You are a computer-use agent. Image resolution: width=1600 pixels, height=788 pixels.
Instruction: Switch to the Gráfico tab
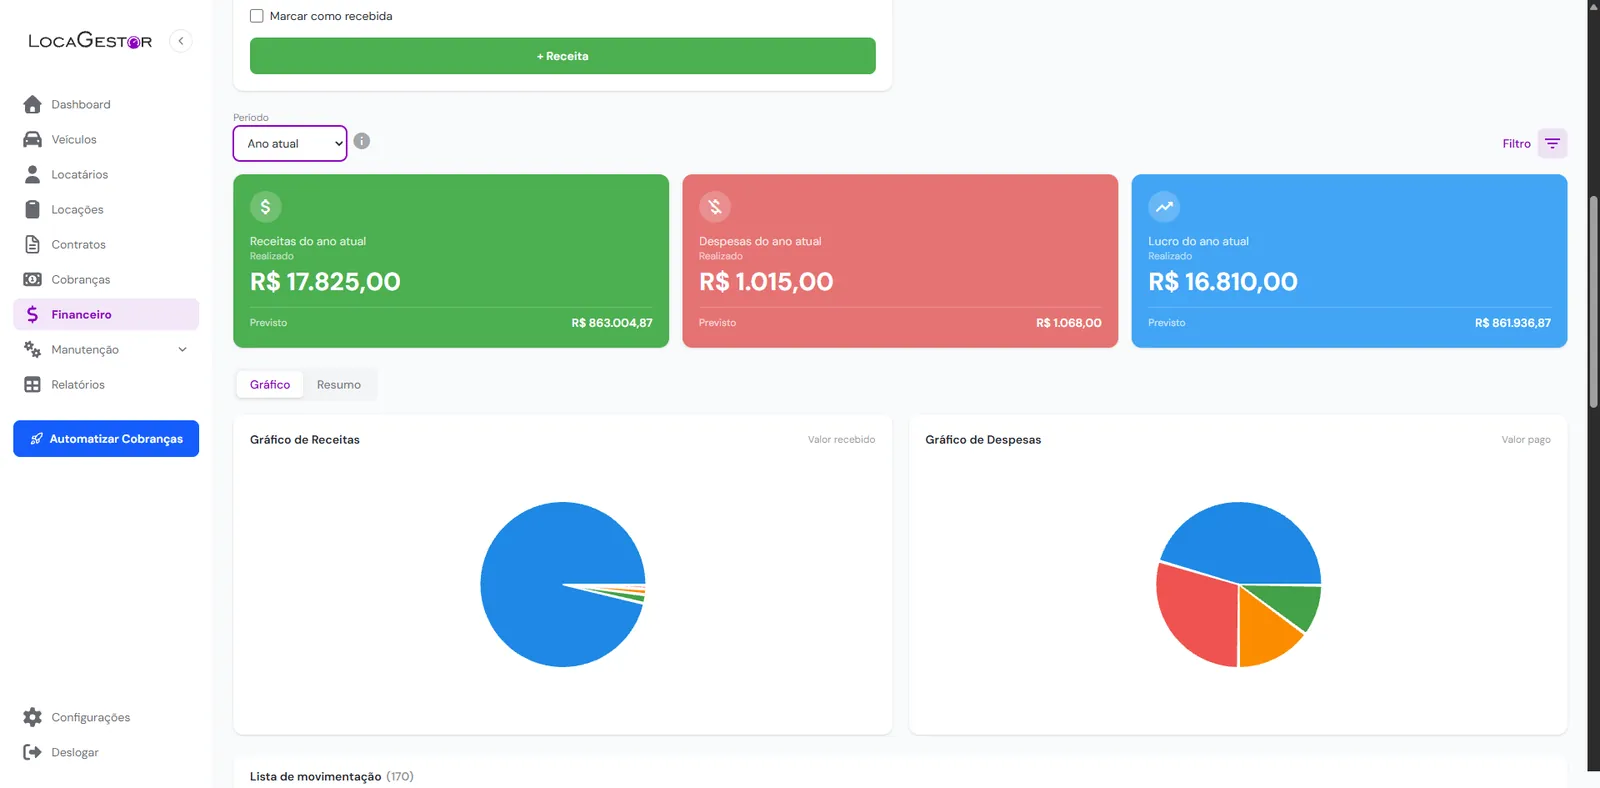pos(270,385)
